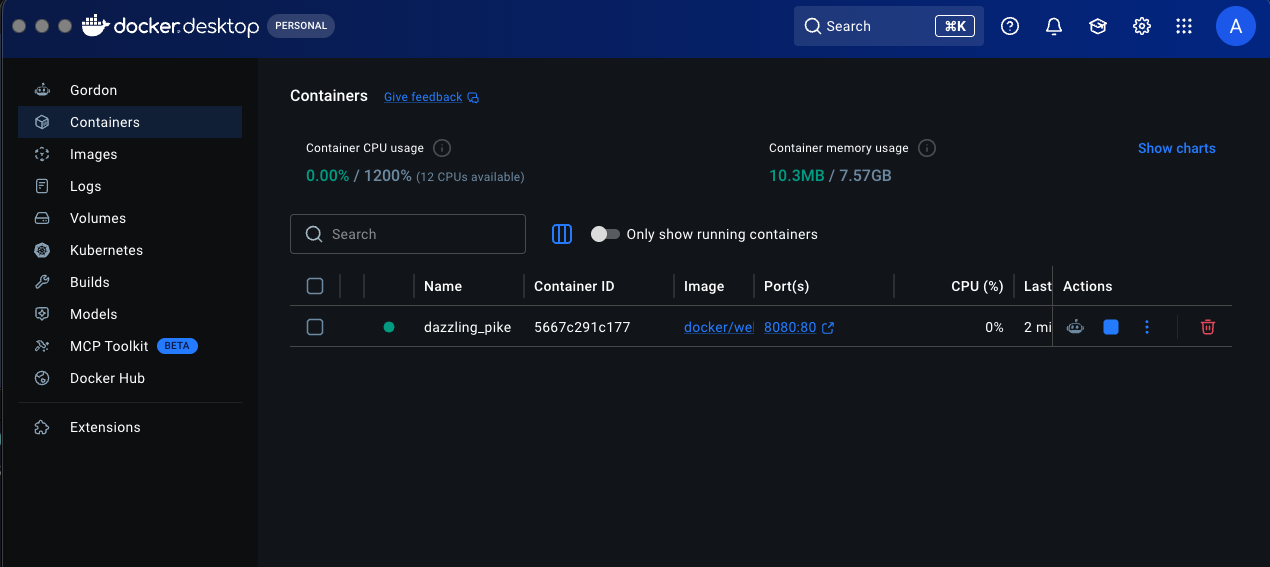
Task: Open port 8080:80 link
Action: click(x=790, y=327)
